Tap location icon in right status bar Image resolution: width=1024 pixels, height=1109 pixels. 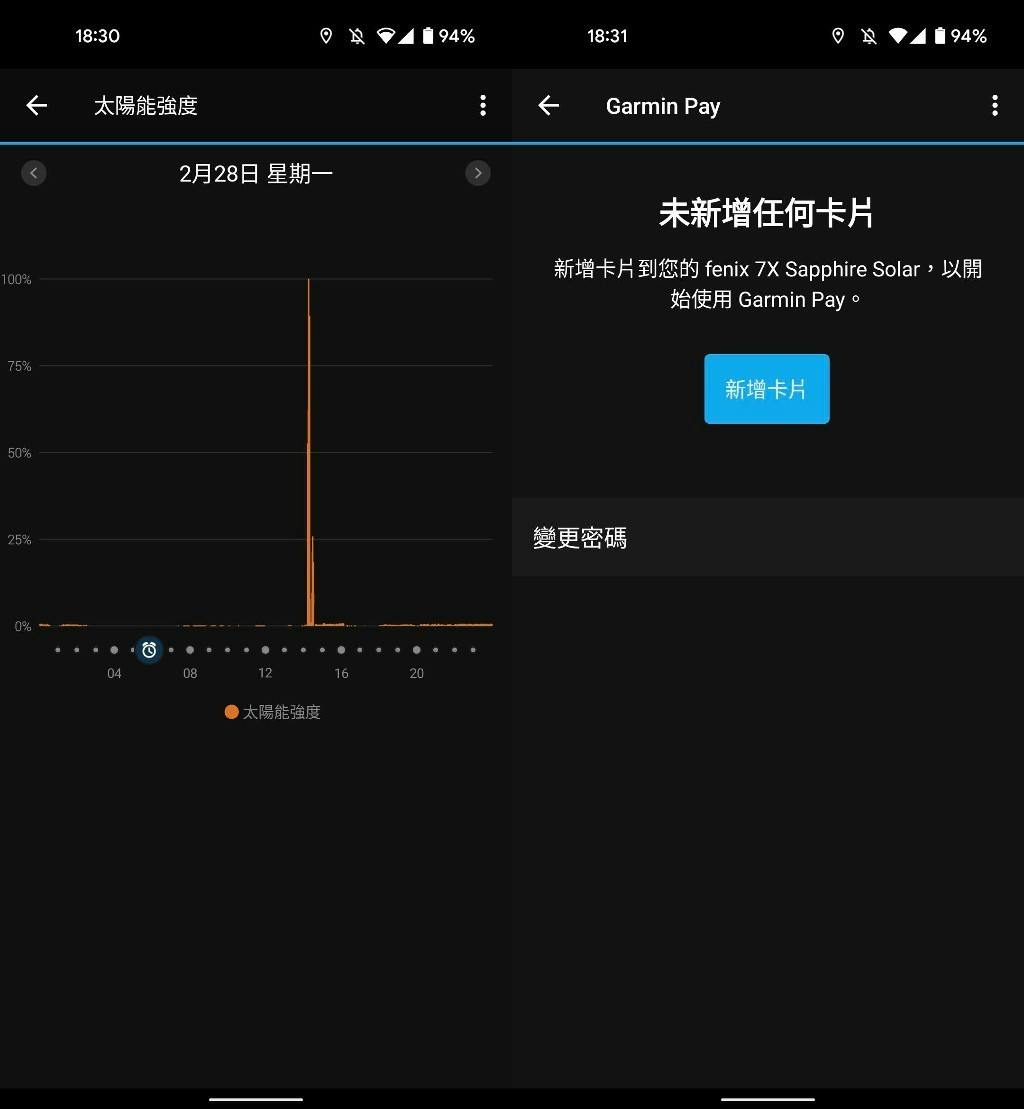click(838, 36)
